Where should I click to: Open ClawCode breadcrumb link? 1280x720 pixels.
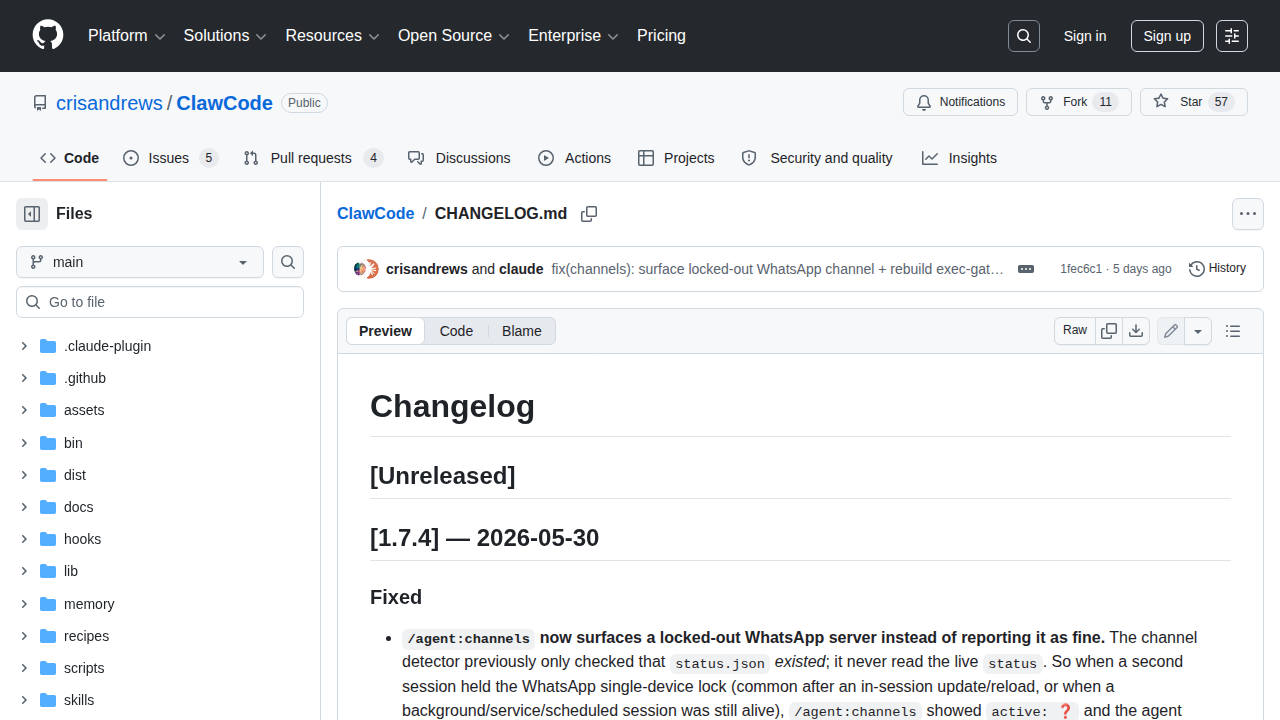tap(376, 214)
